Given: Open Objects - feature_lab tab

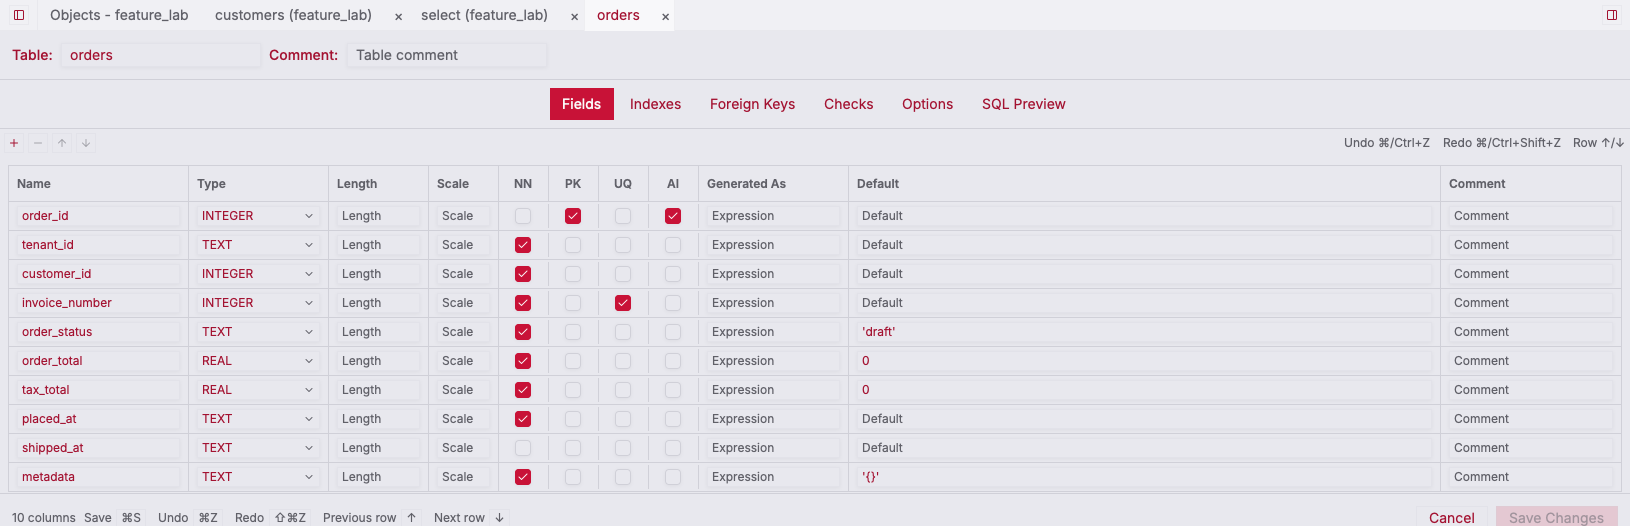Looking at the screenshot, I should (119, 15).
